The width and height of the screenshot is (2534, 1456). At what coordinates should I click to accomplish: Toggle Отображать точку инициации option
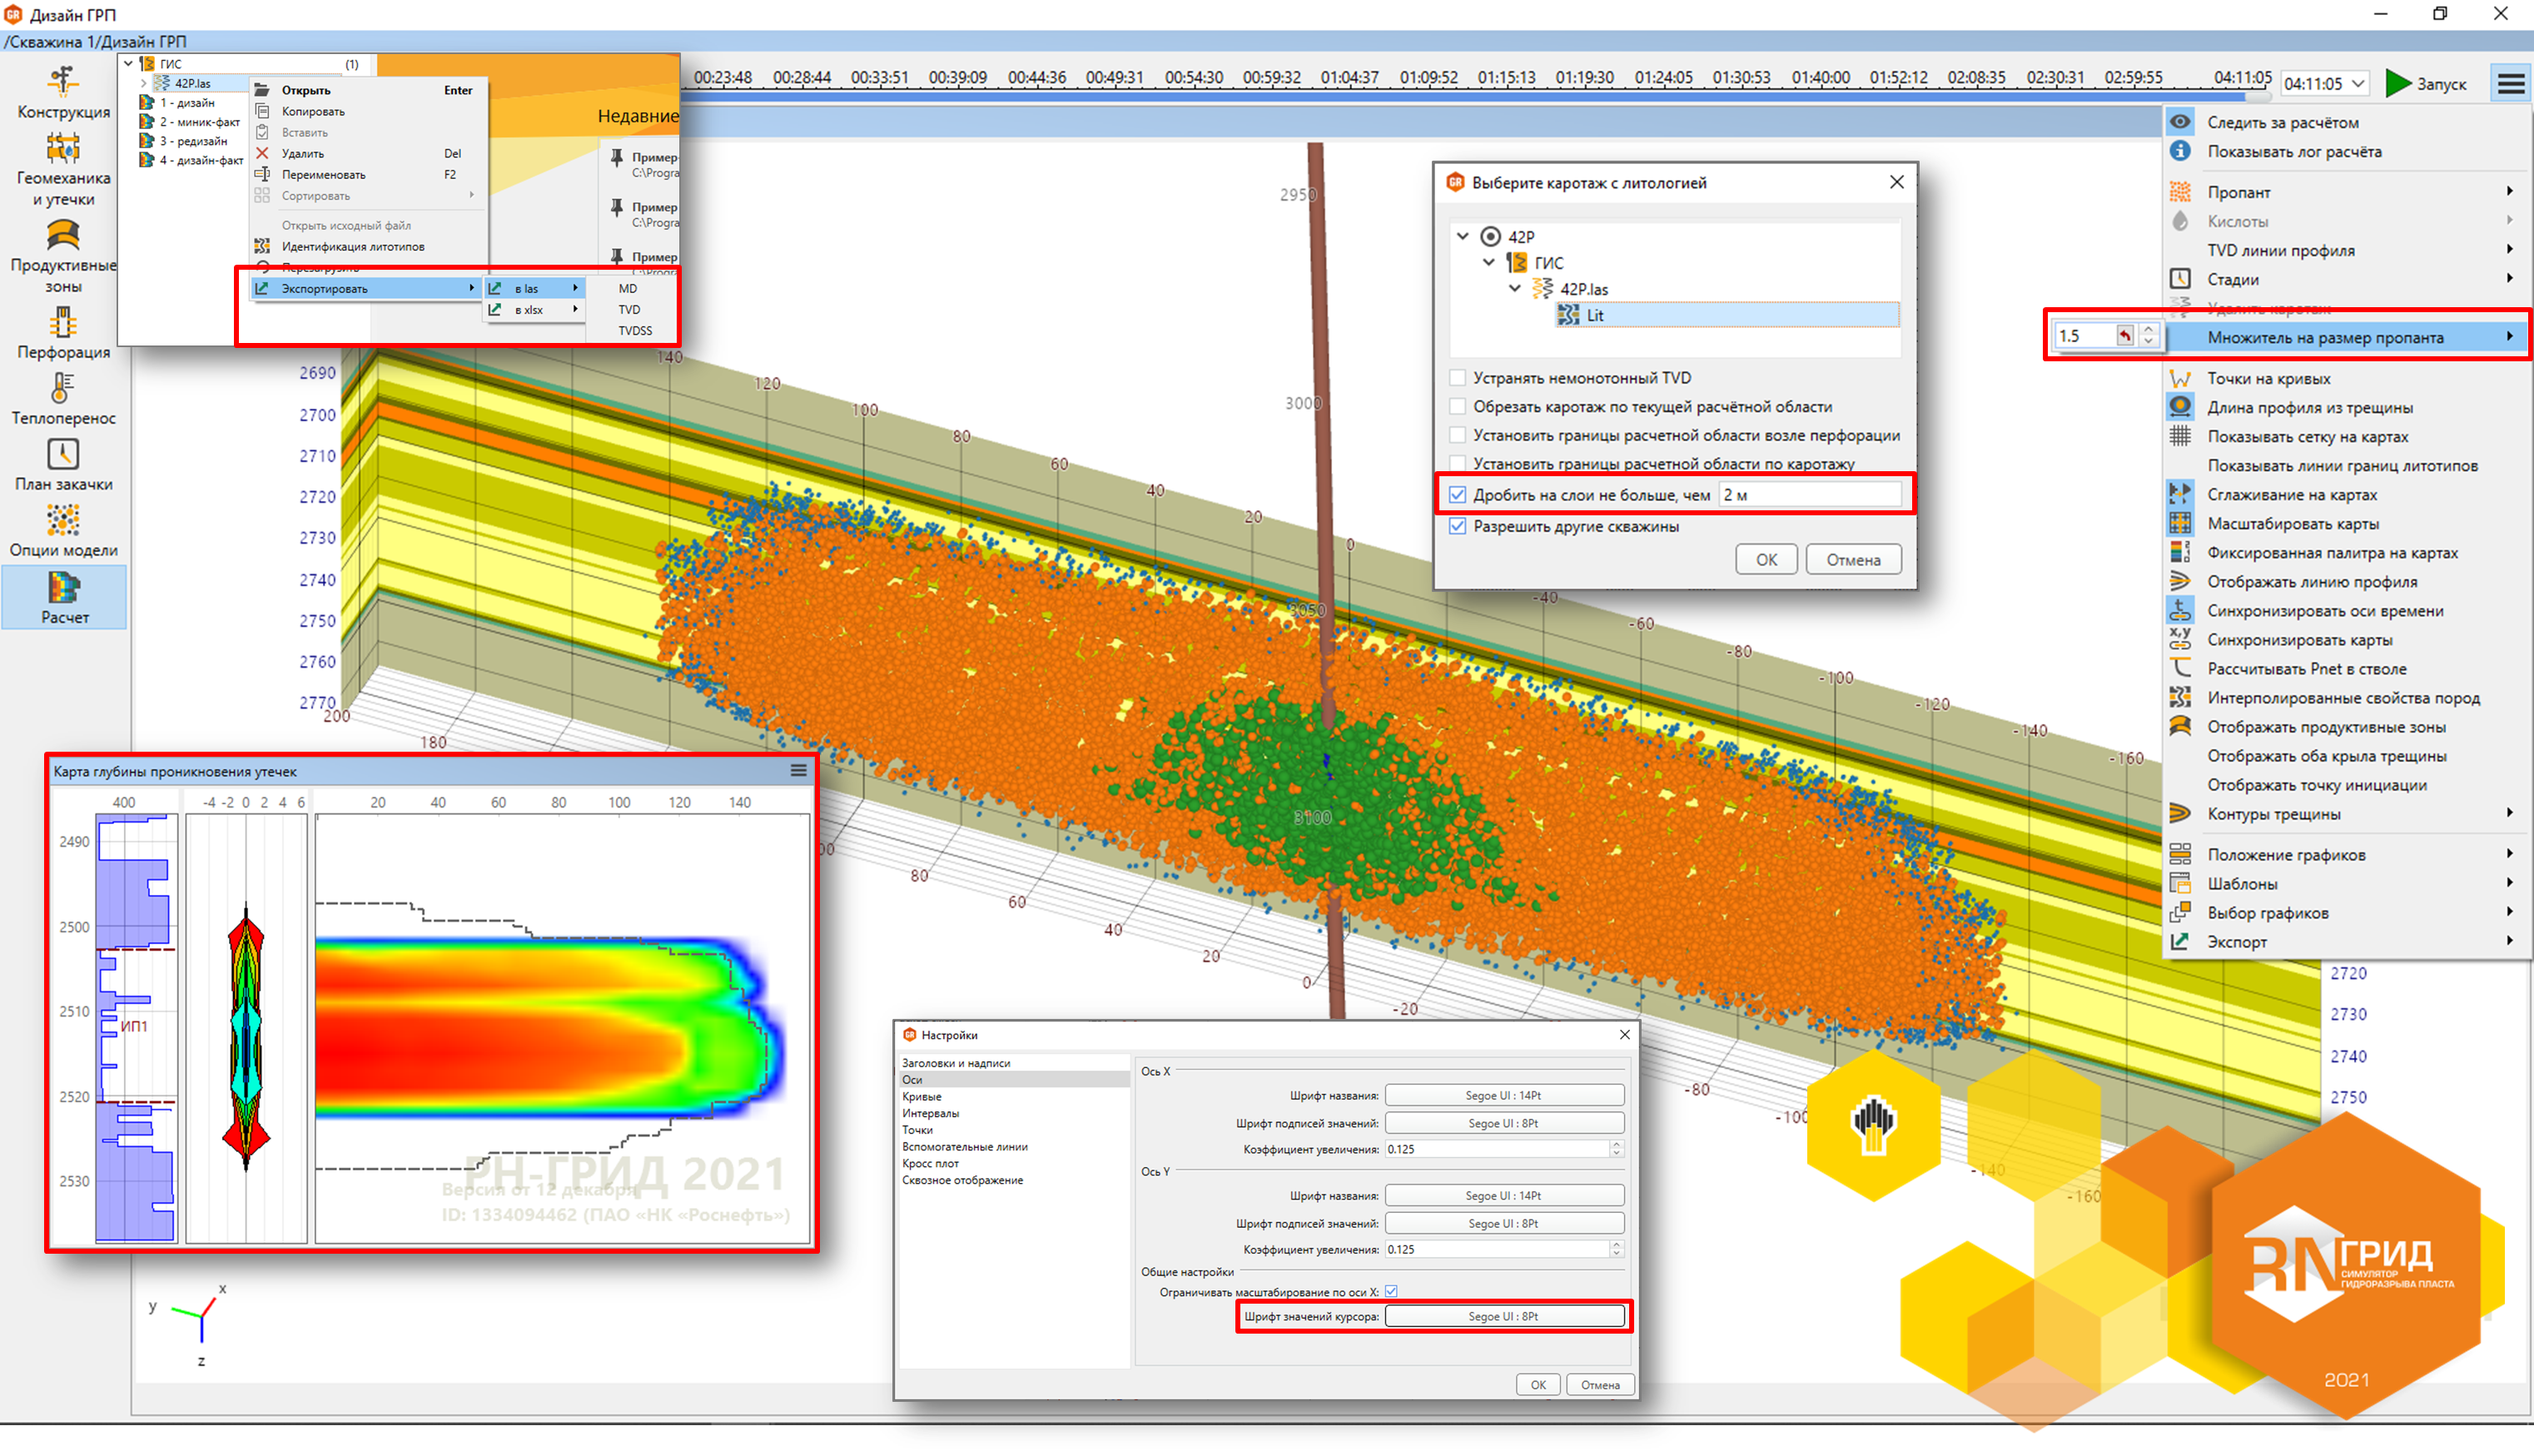point(2316,785)
